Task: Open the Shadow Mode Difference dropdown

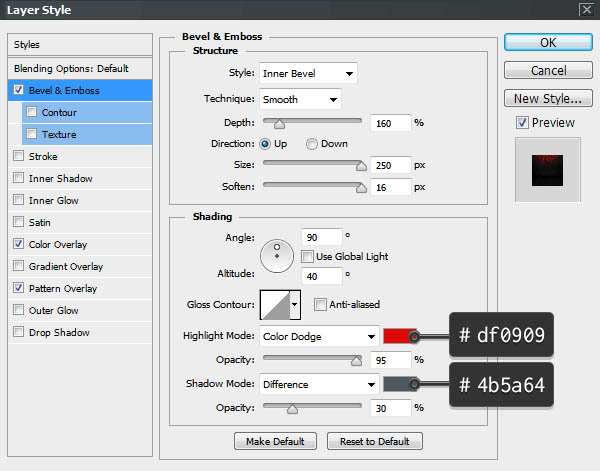Action: point(318,384)
